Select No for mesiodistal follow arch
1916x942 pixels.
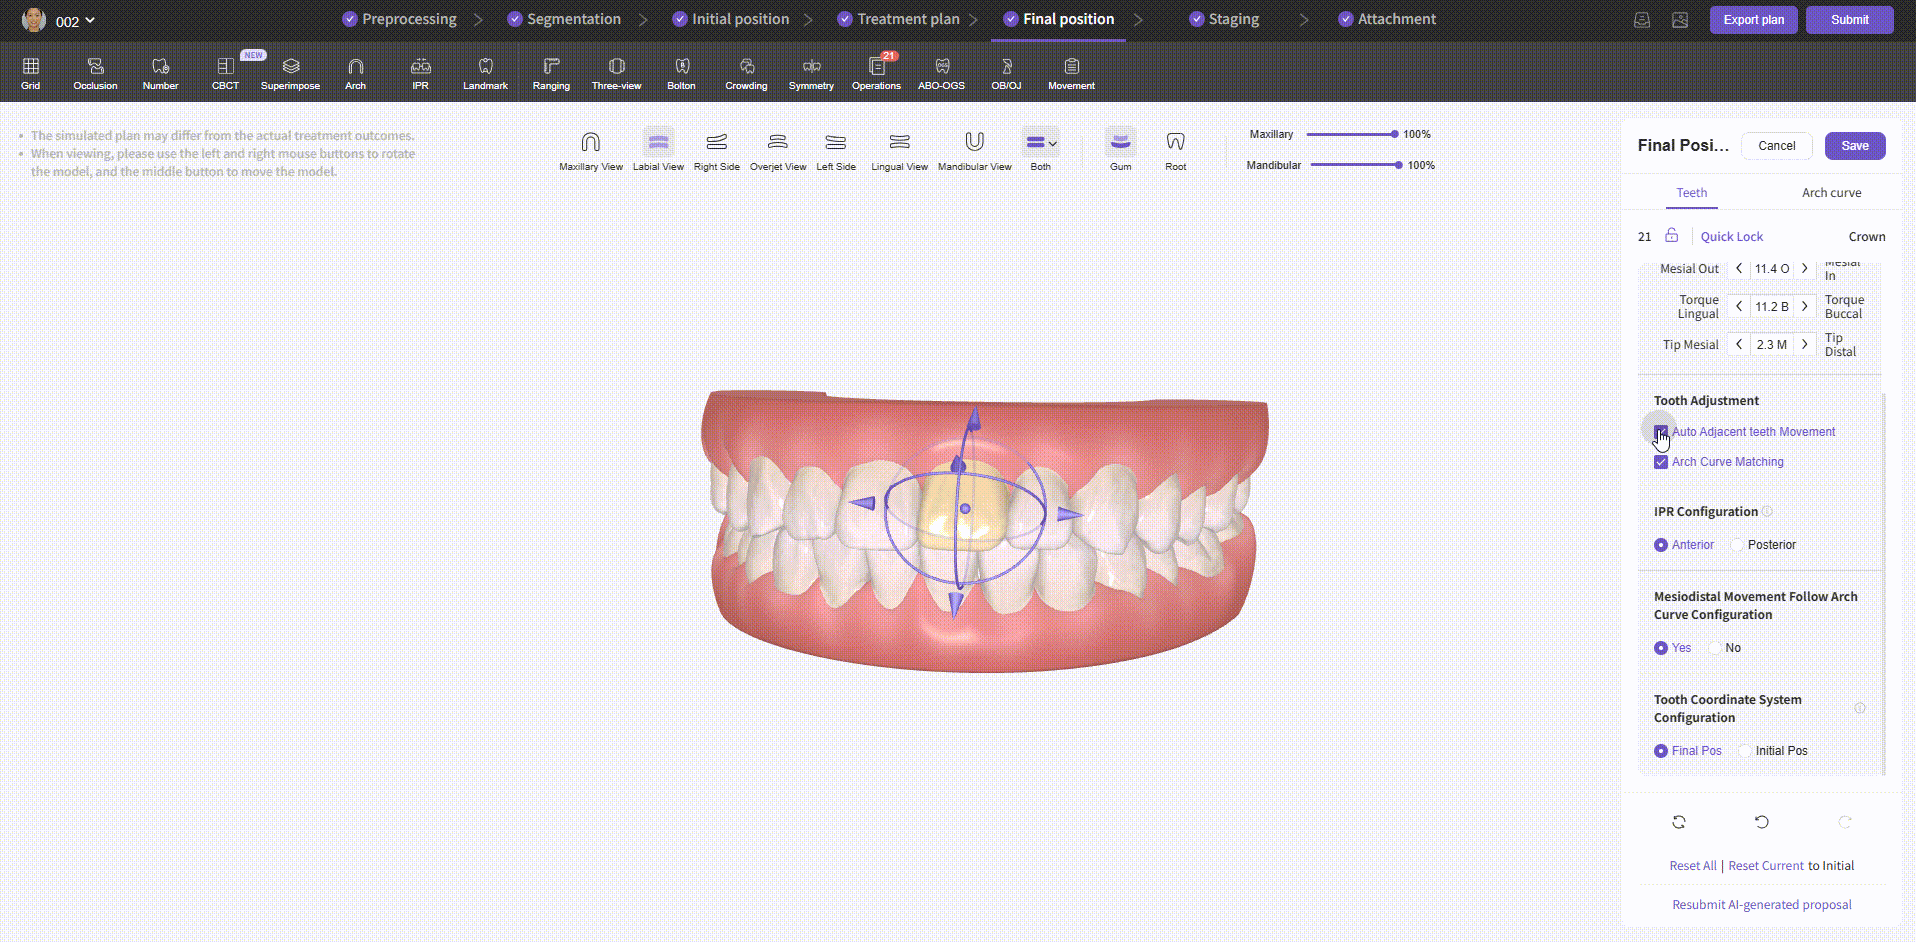pyautogui.click(x=1715, y=648)
